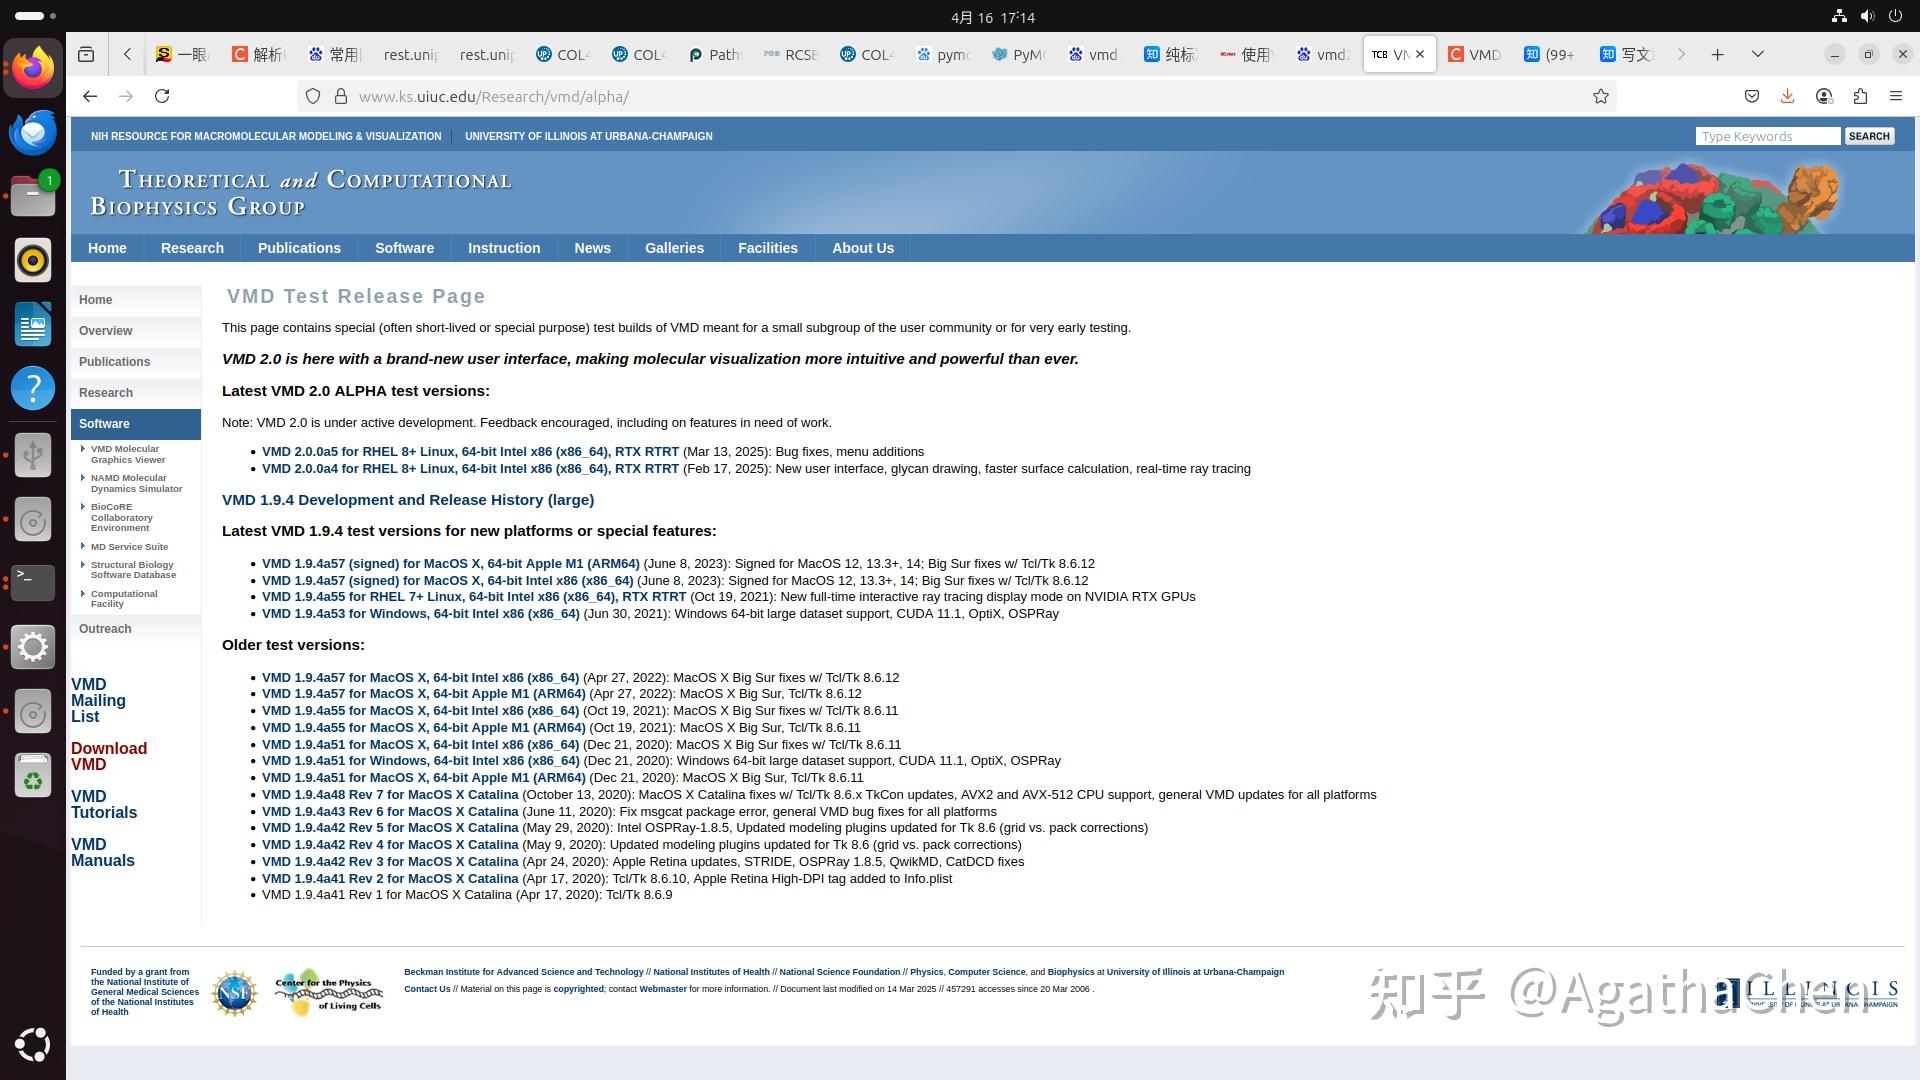Go back to the previous page

point(90,96)
